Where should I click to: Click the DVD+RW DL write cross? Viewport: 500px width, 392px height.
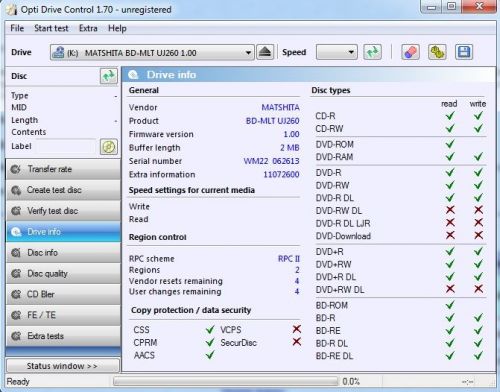pos(479,289)
